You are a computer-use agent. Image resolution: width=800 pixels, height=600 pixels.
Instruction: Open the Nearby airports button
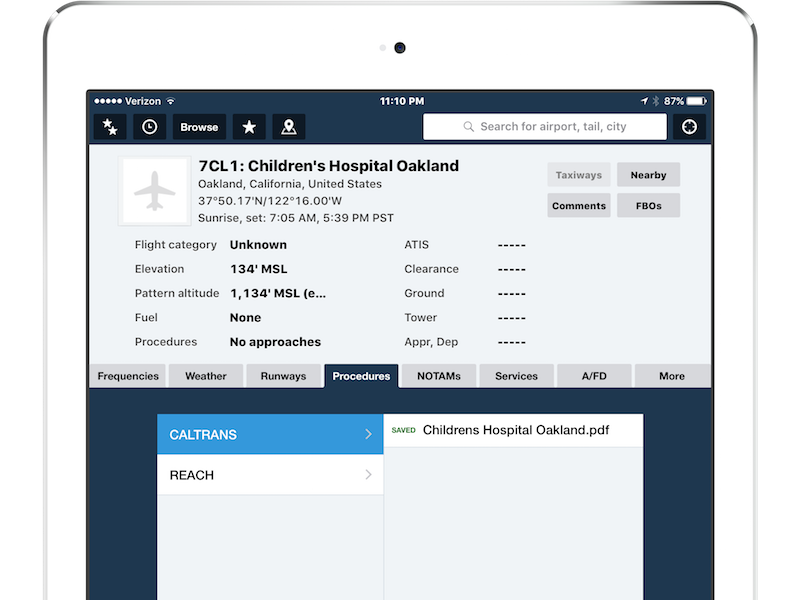pyautogui.click(x=648, y=175)
